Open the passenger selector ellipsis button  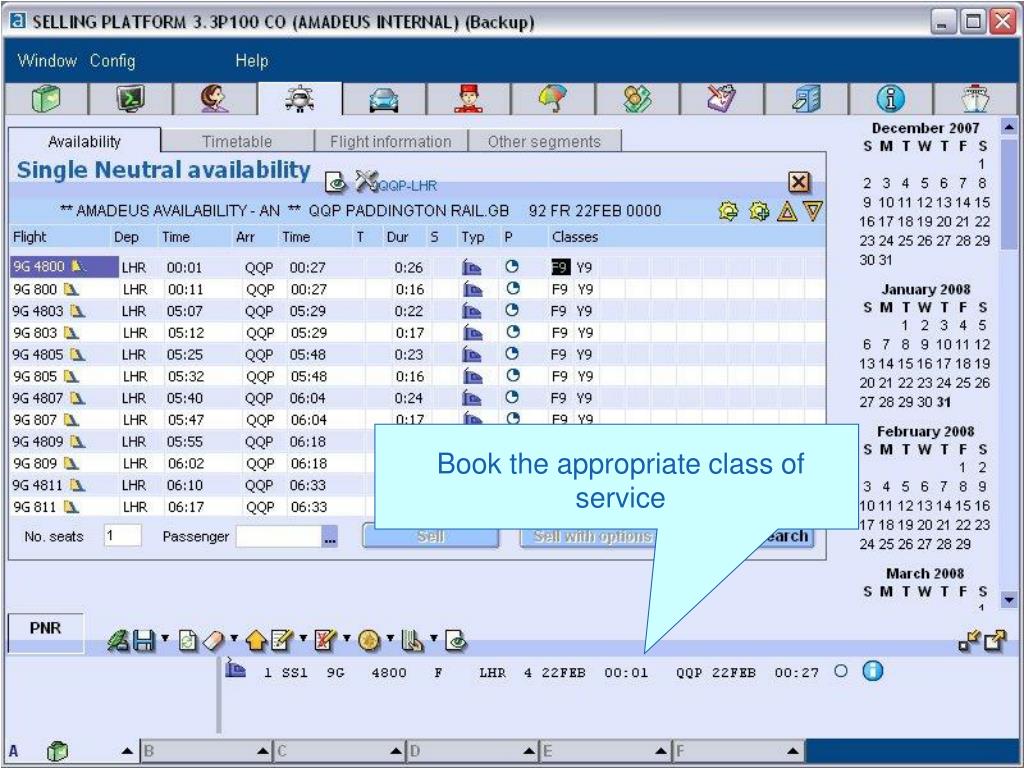[x=330, y=537]
